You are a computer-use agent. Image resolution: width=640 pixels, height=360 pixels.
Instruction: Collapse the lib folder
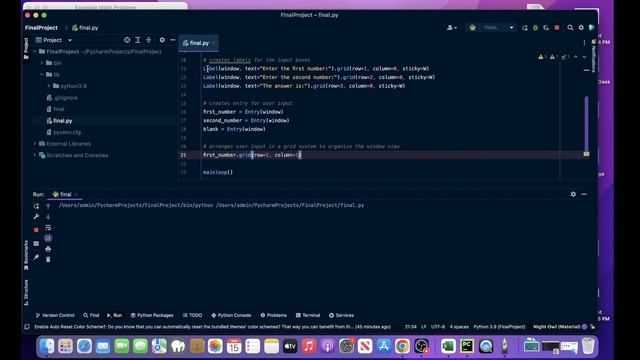click(42, 75)
